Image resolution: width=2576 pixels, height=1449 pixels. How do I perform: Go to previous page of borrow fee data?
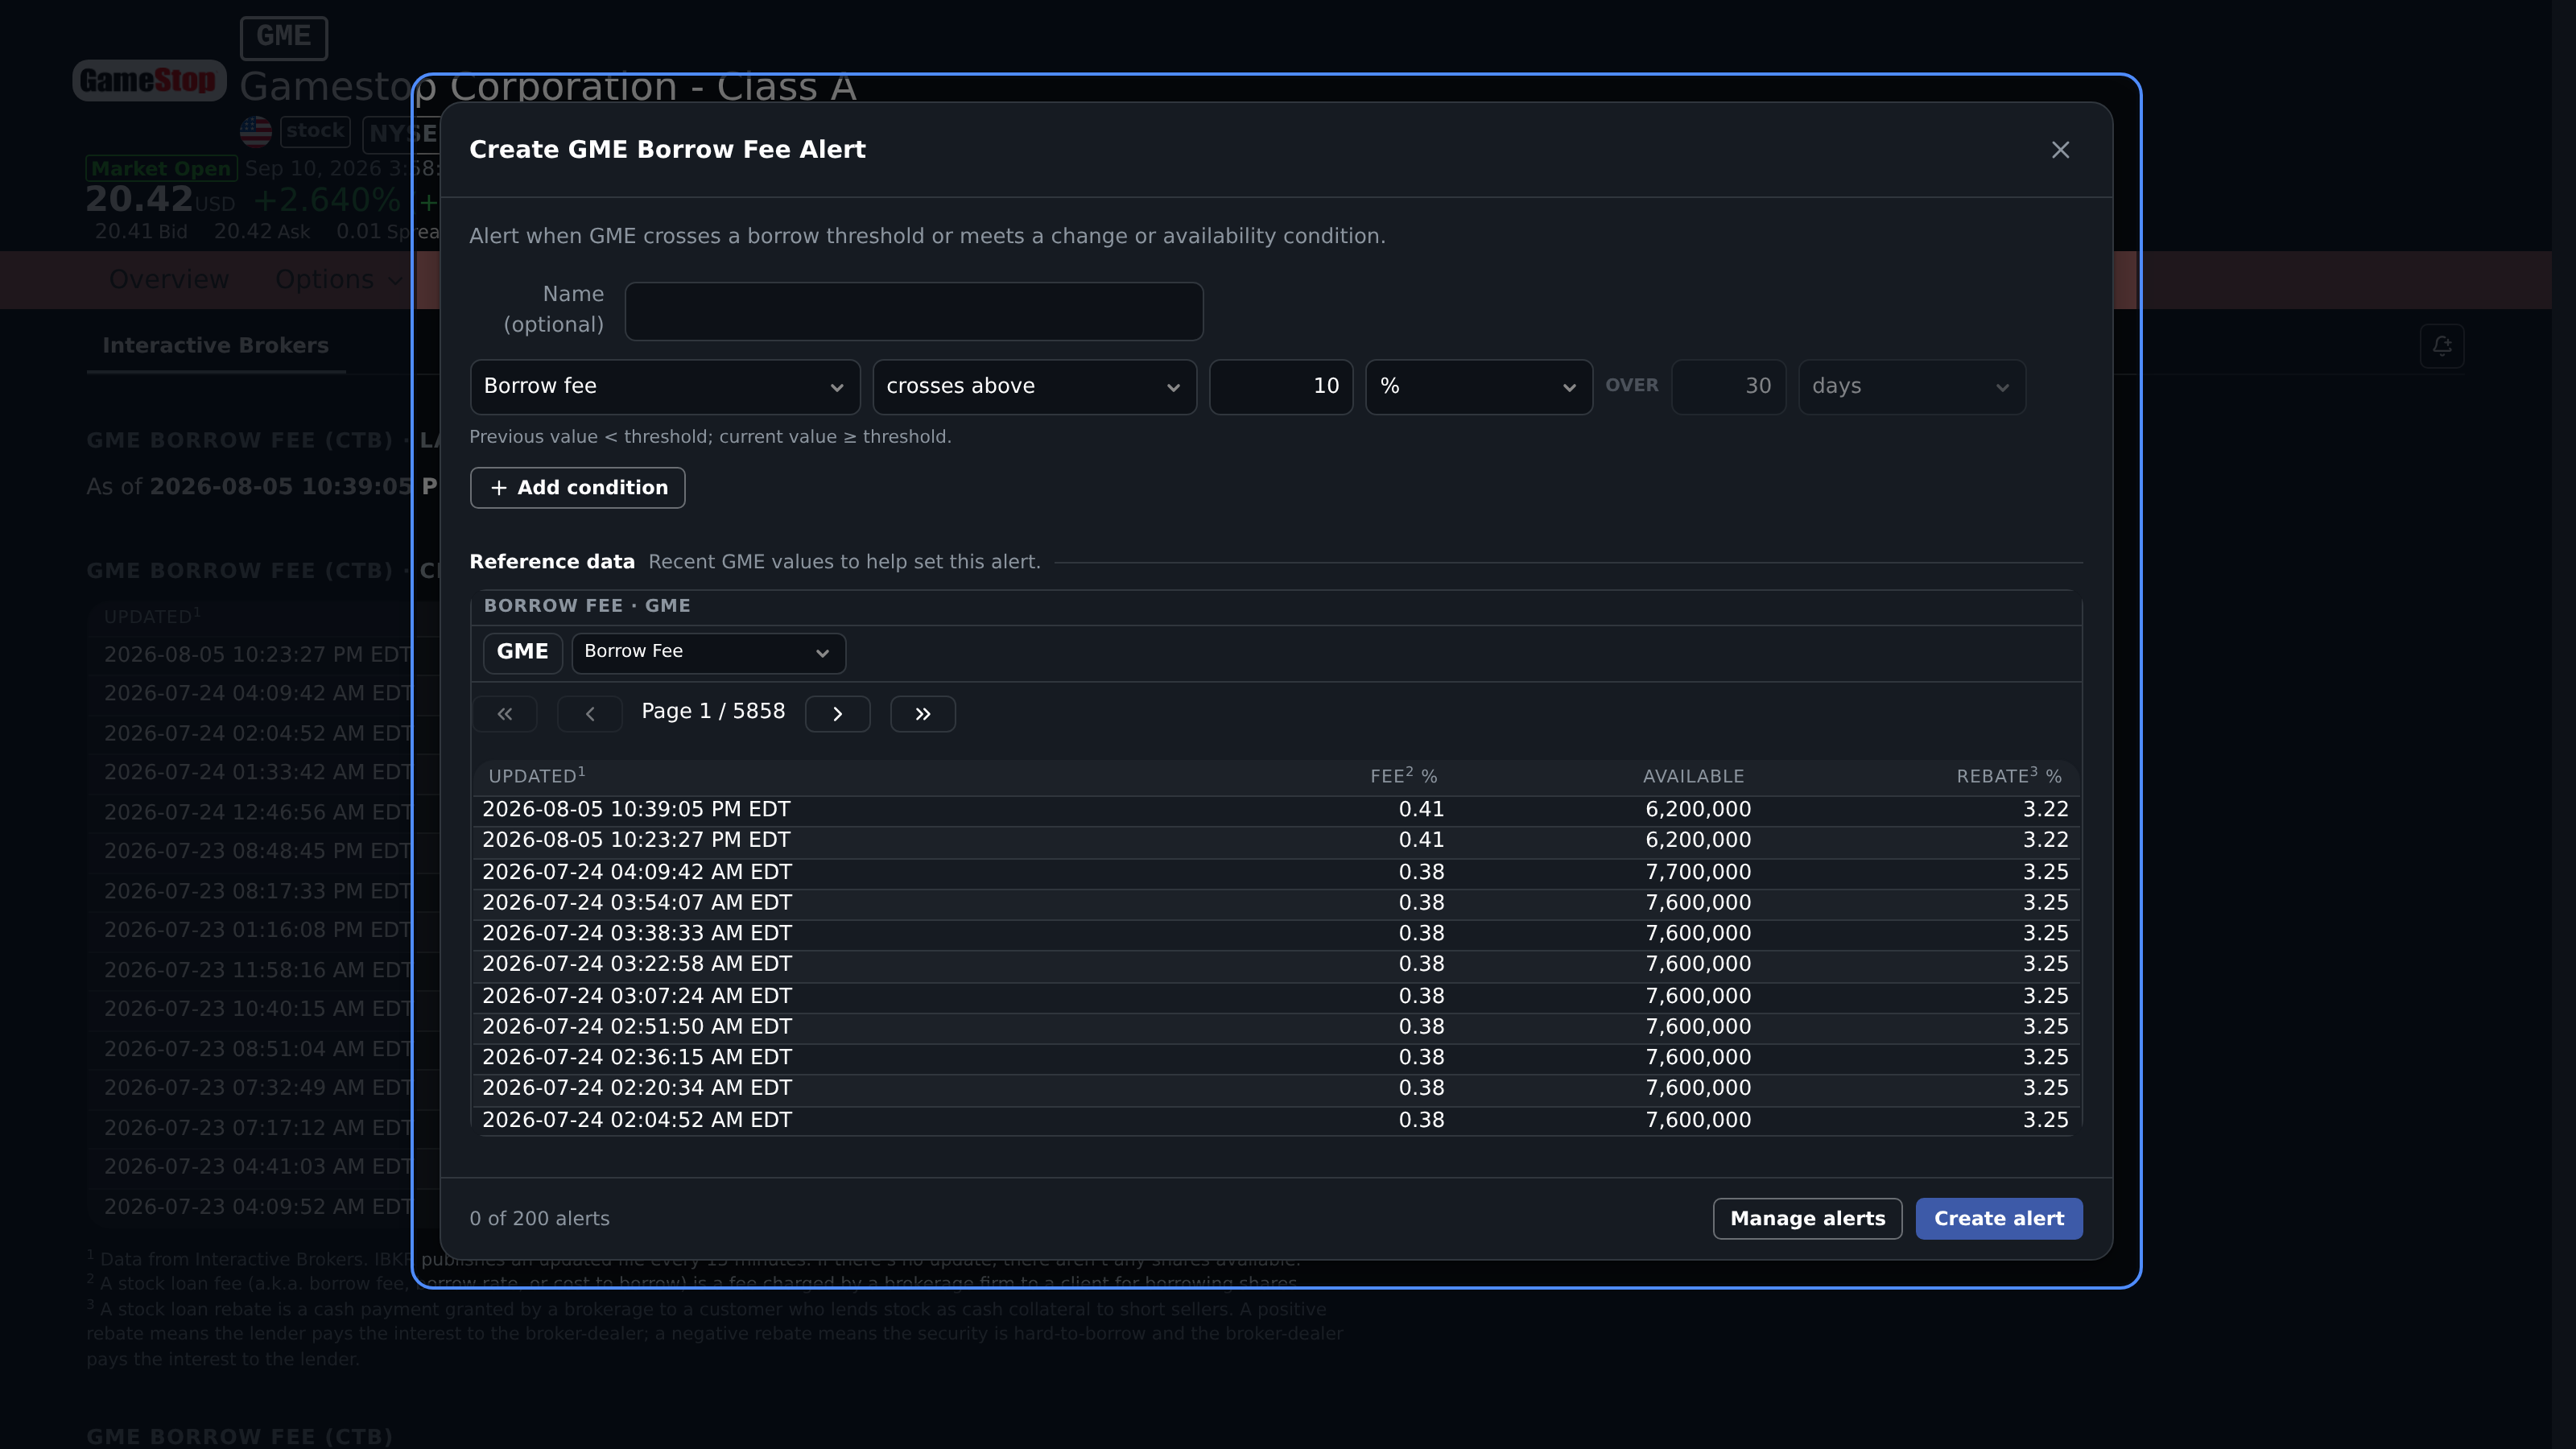click(x=590, y=714)
